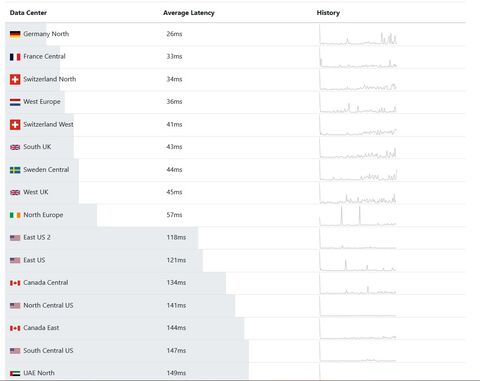Click the North Europe Ireland flag
The image size is (480, 381).
pos(15,215)
